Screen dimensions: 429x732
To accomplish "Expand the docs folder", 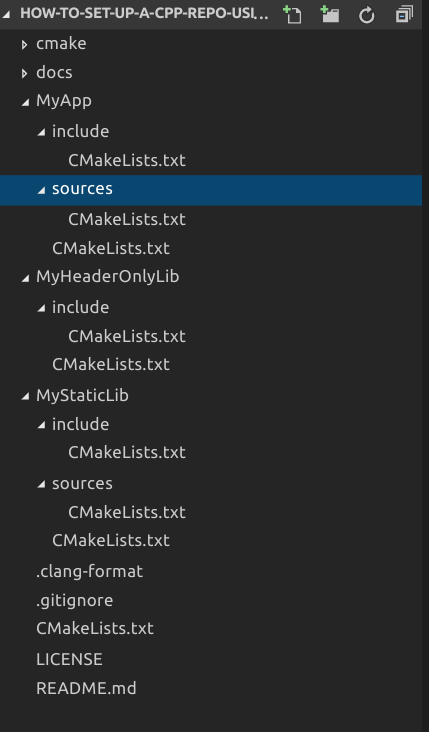I will click(24, 73).
